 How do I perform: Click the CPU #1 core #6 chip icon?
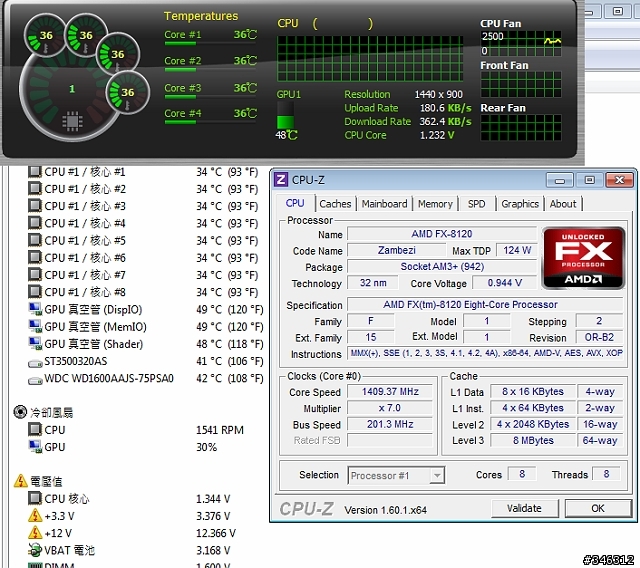(35, 257)
